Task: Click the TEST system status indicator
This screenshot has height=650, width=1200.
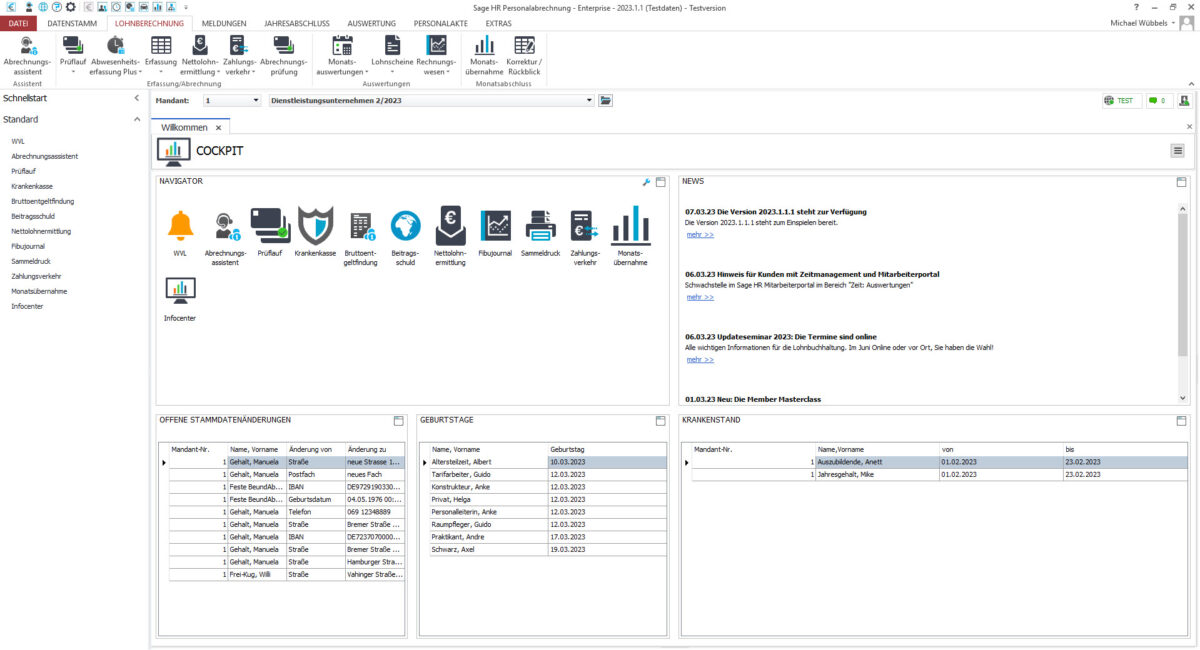Action: tap(1120, 100)
